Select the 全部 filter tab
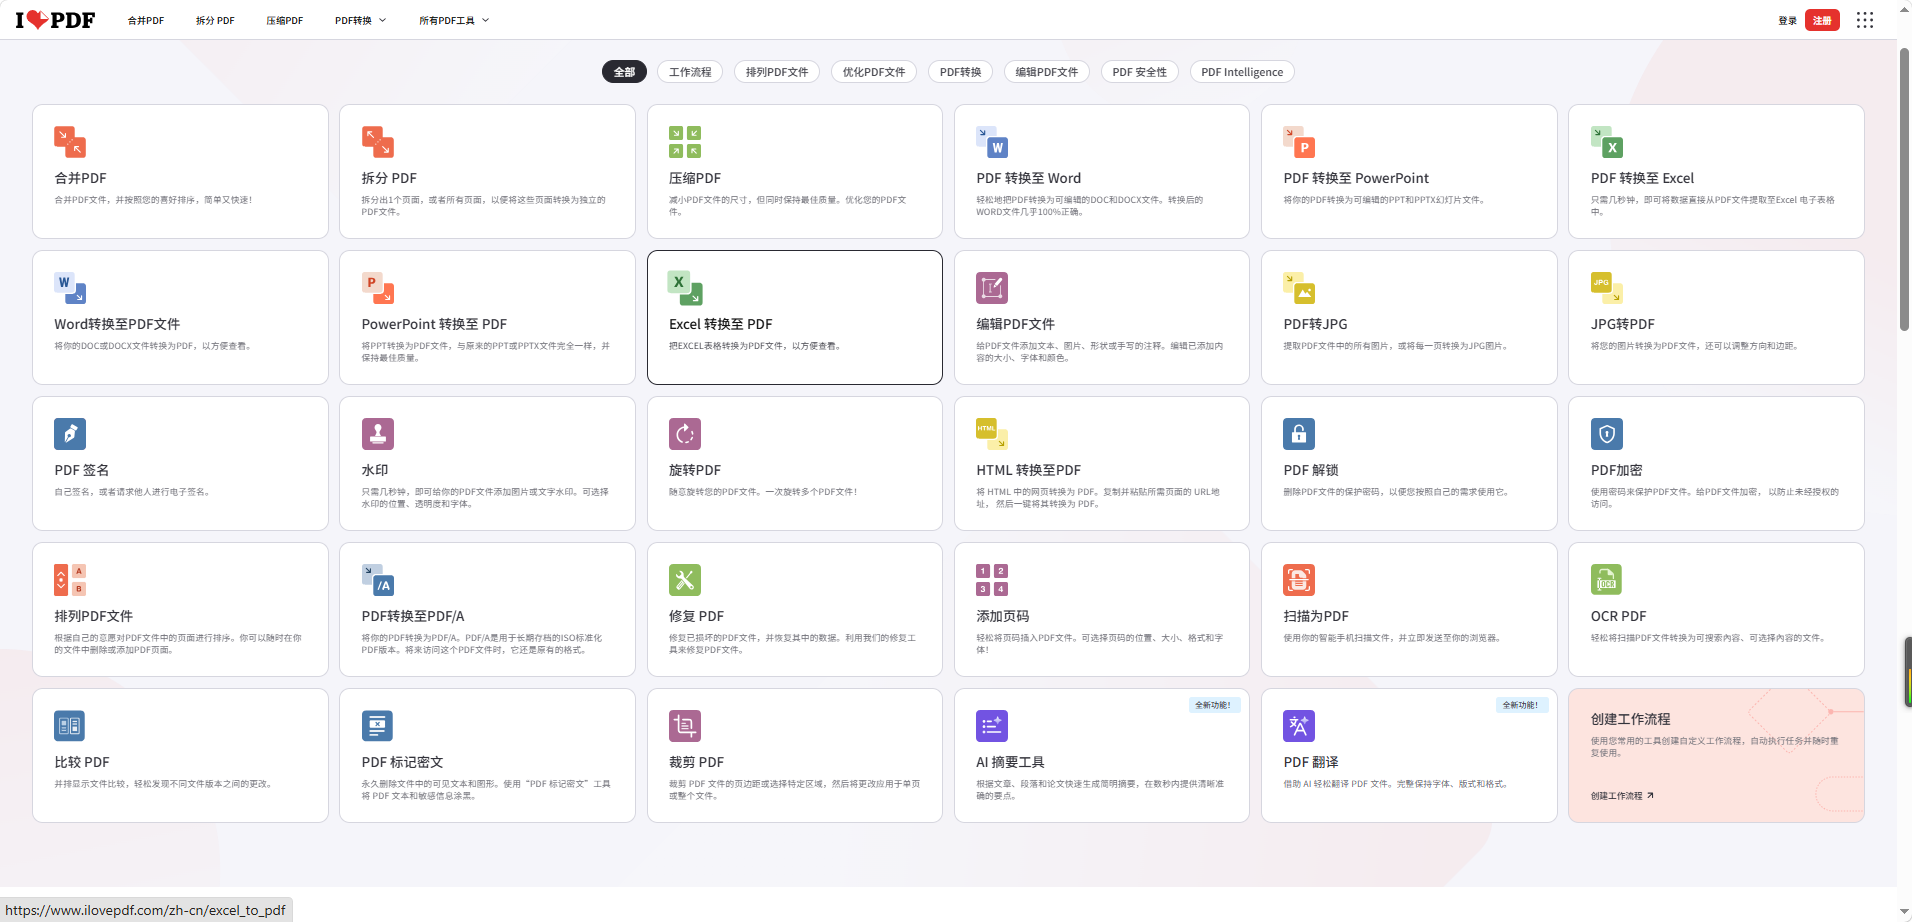Screen dimensions: 1912x922 [624, 72]
